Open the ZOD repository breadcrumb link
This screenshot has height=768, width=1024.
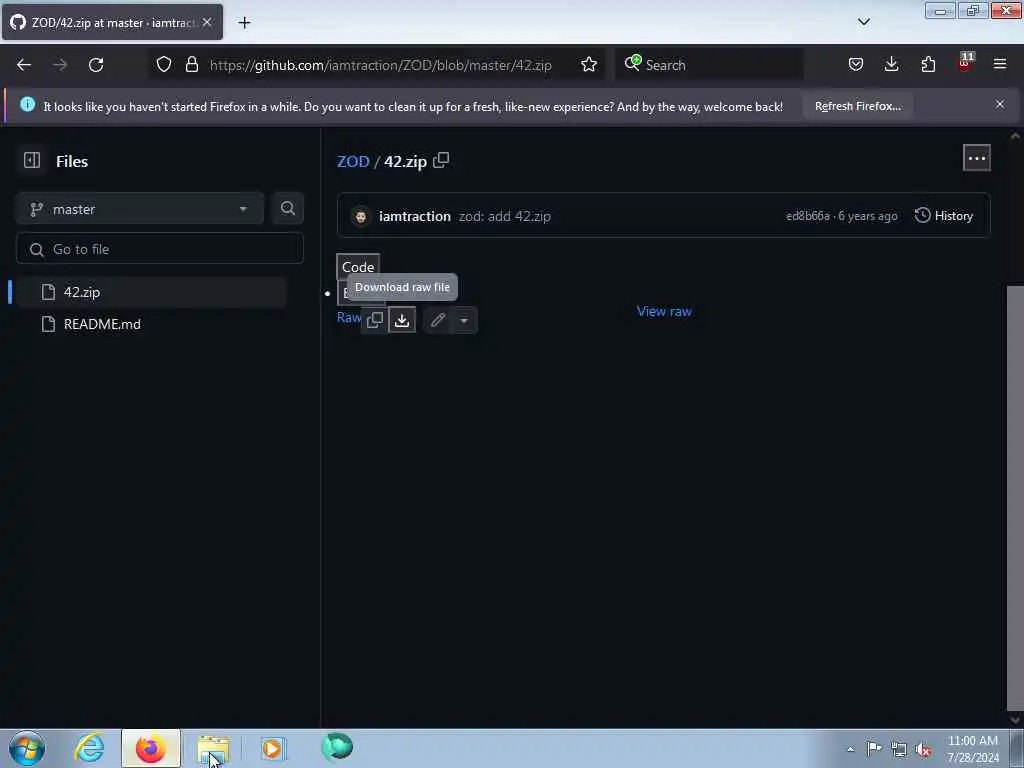[353, 161]
